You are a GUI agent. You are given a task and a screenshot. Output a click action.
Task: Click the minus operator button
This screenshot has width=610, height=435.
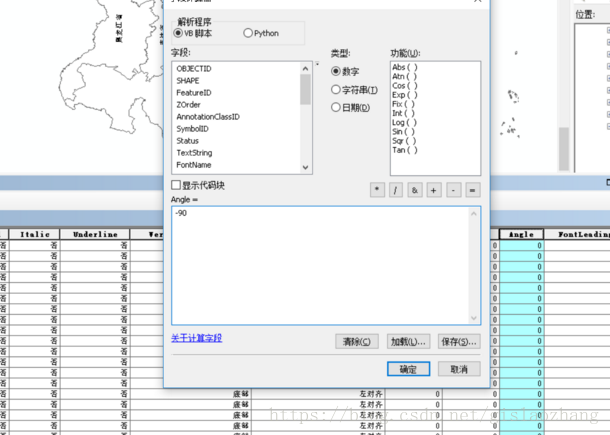pos(453,190)
